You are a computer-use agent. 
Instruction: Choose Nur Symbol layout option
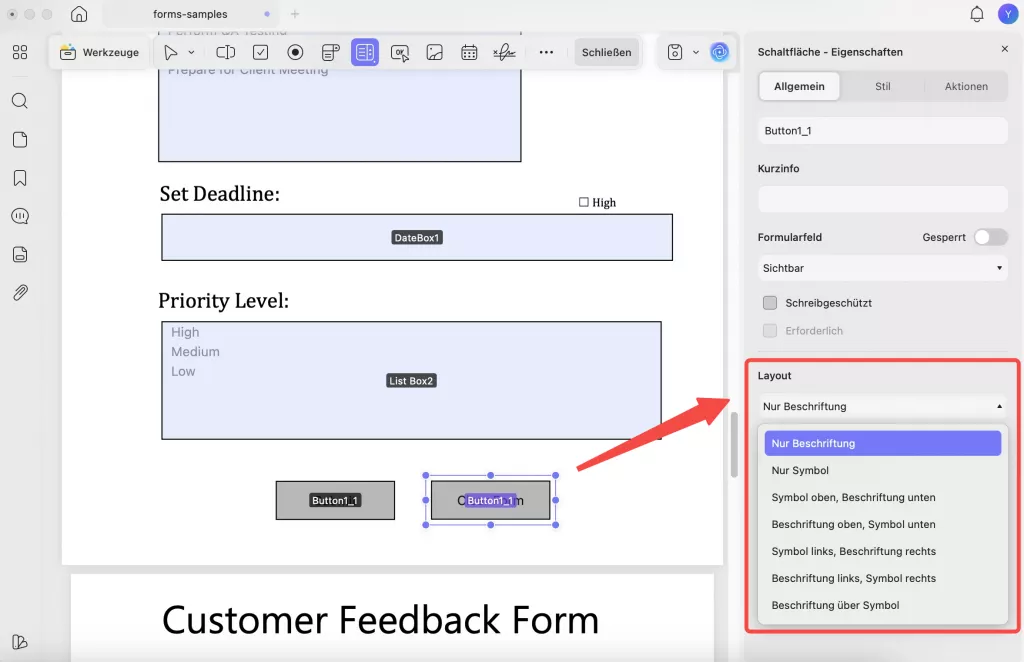882,470
